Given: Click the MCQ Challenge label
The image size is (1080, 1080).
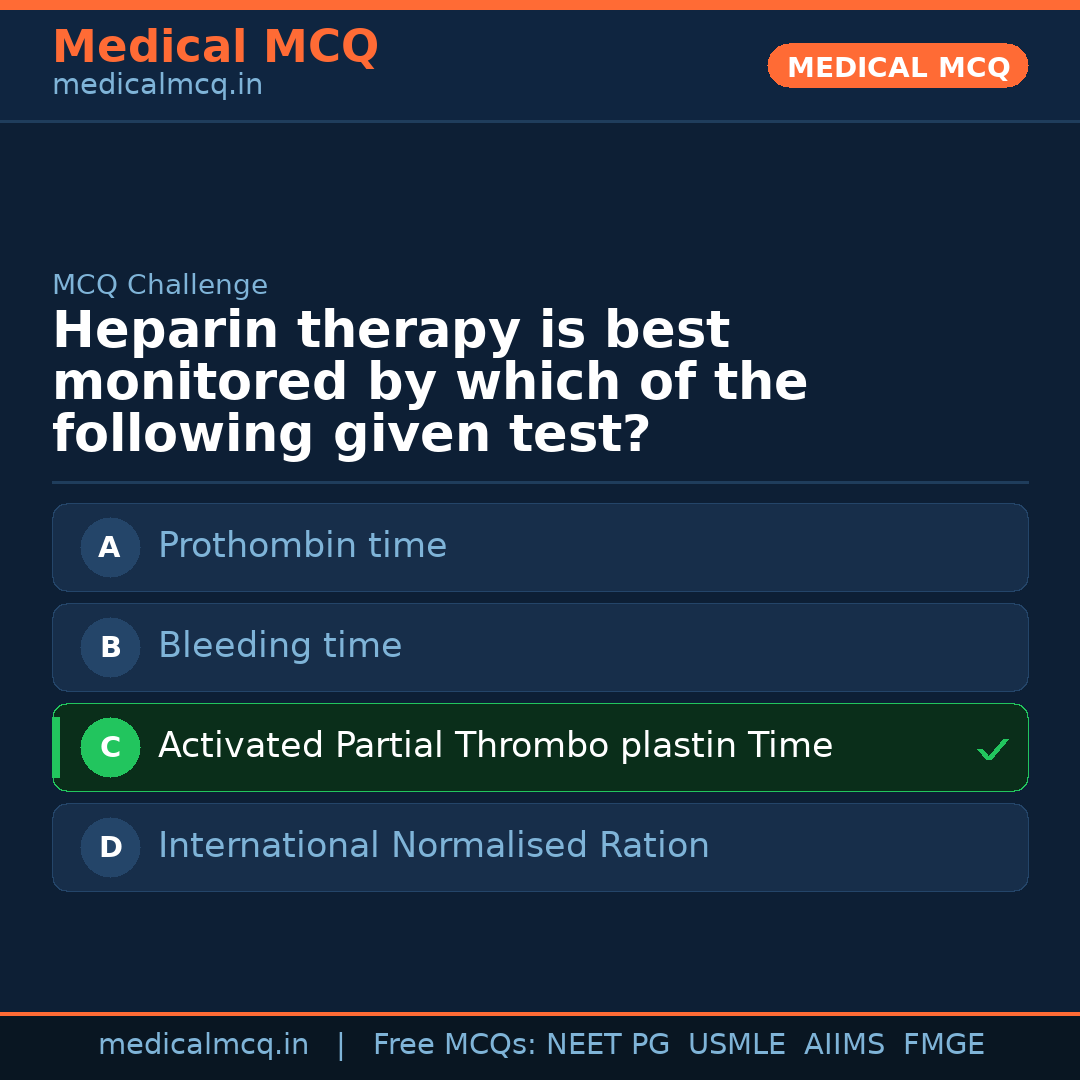Looking at the screenshot, I should [x=160, y=285].
